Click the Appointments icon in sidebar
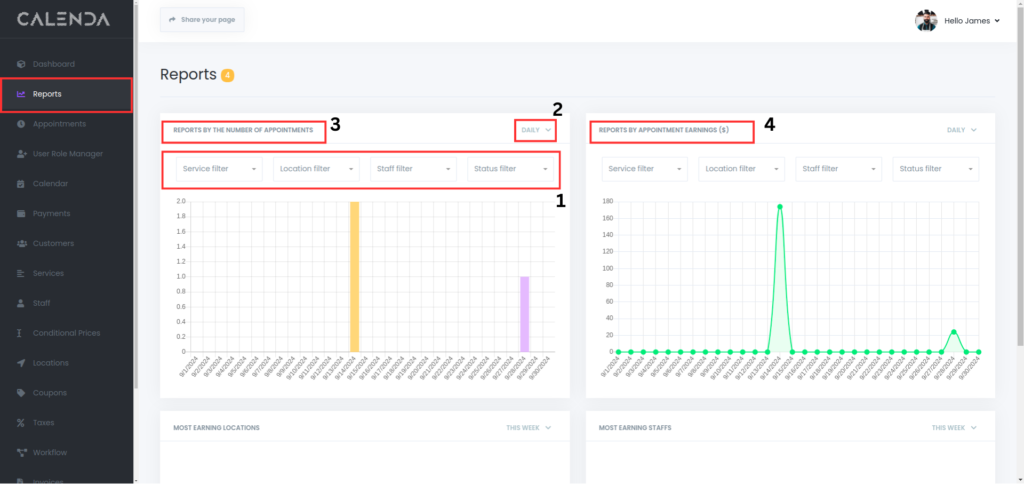 [x=21, y=124]
